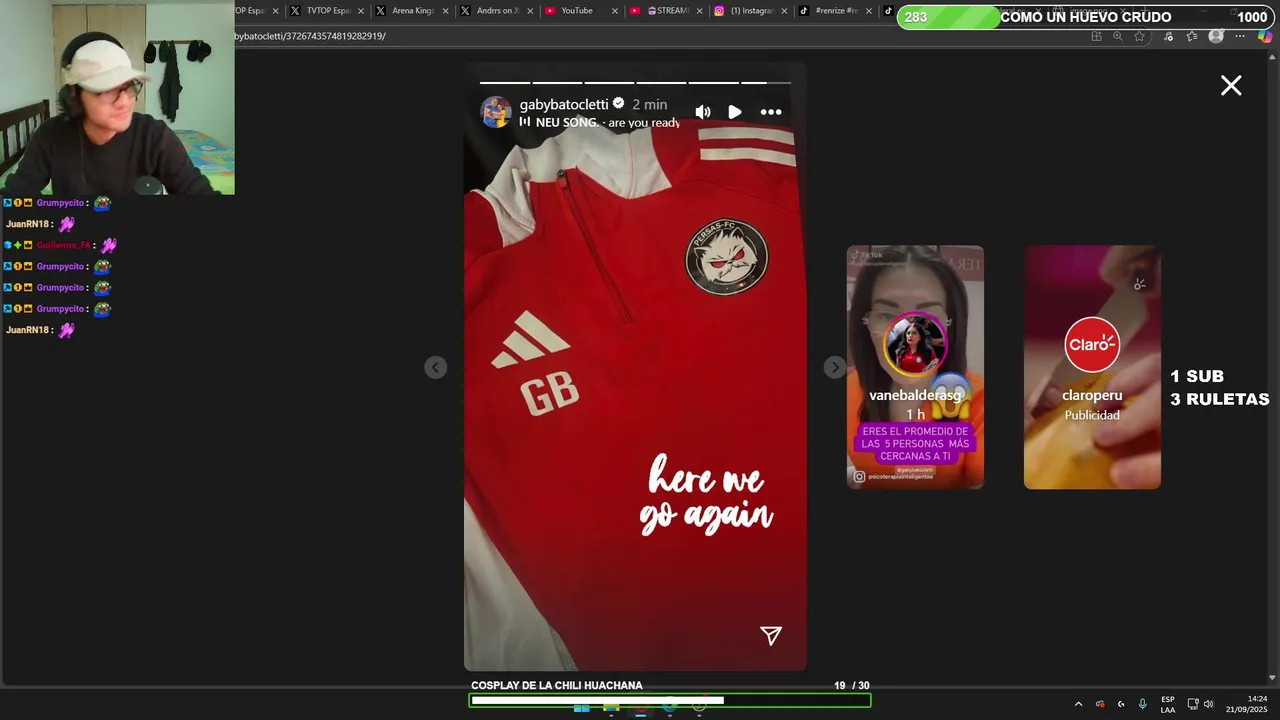Open the vanebalderasg story preview
1280x720 pixels.
pos(915,367)
